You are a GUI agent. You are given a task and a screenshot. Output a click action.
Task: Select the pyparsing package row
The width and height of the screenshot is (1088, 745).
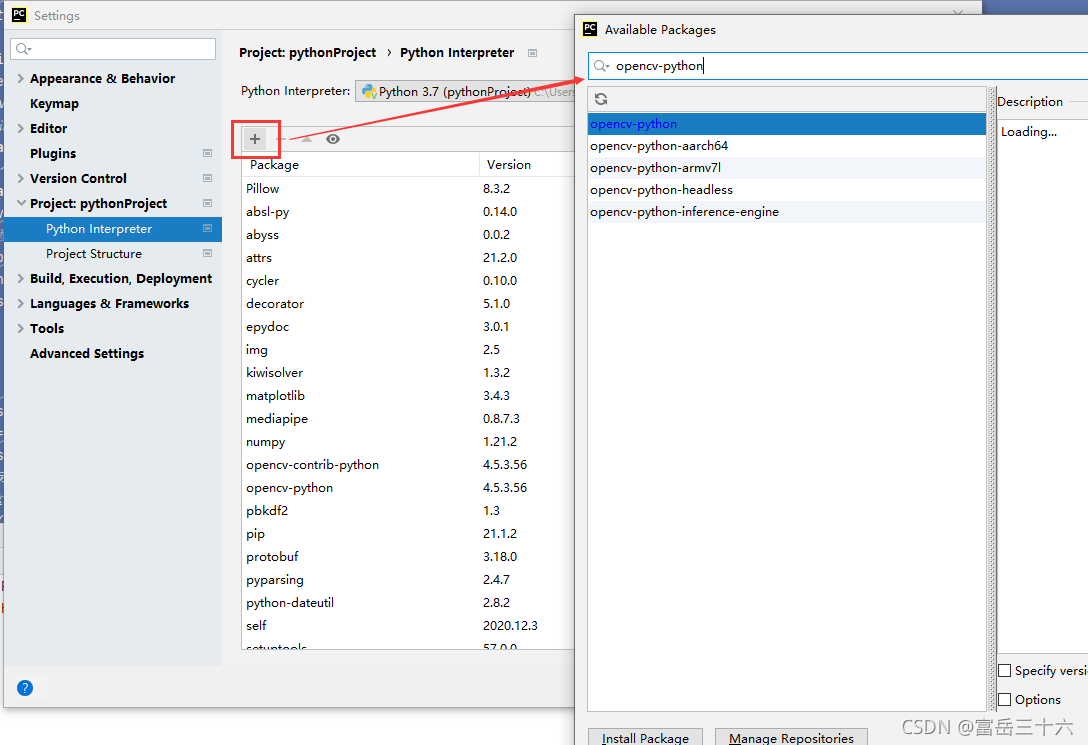408,579
